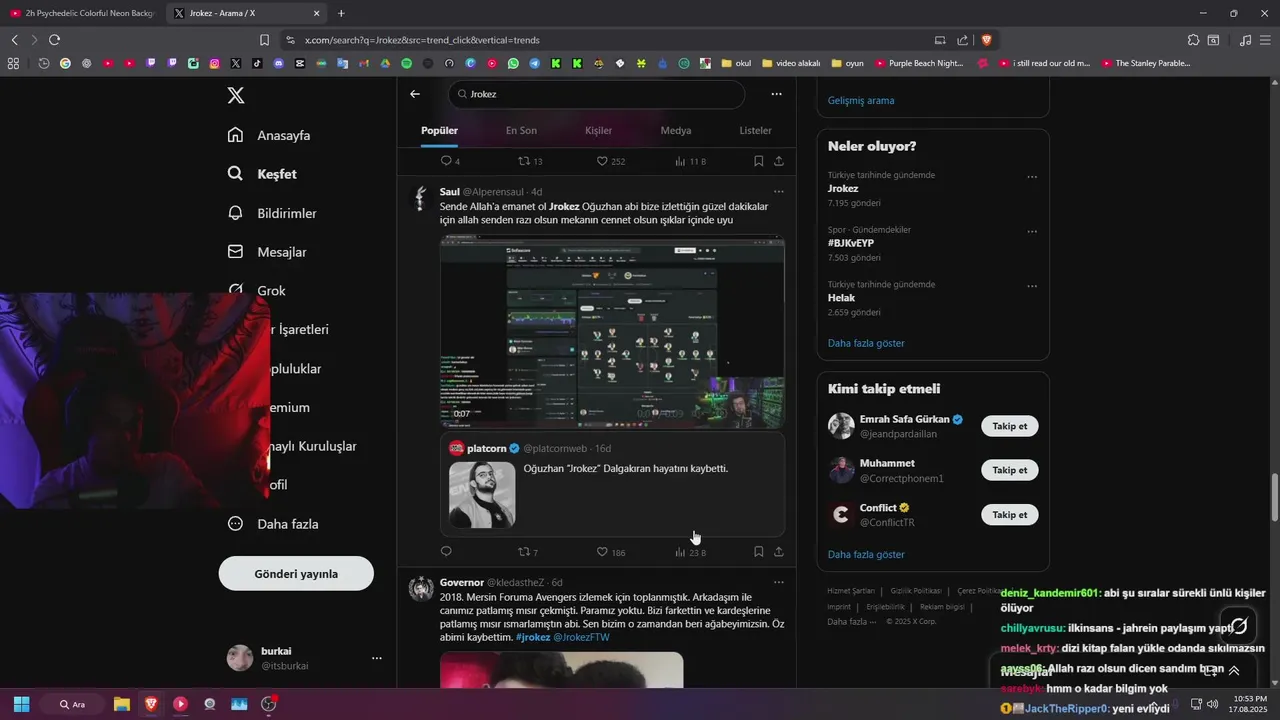
Task: Open Gelişmiş arama link
Action: 861,100
